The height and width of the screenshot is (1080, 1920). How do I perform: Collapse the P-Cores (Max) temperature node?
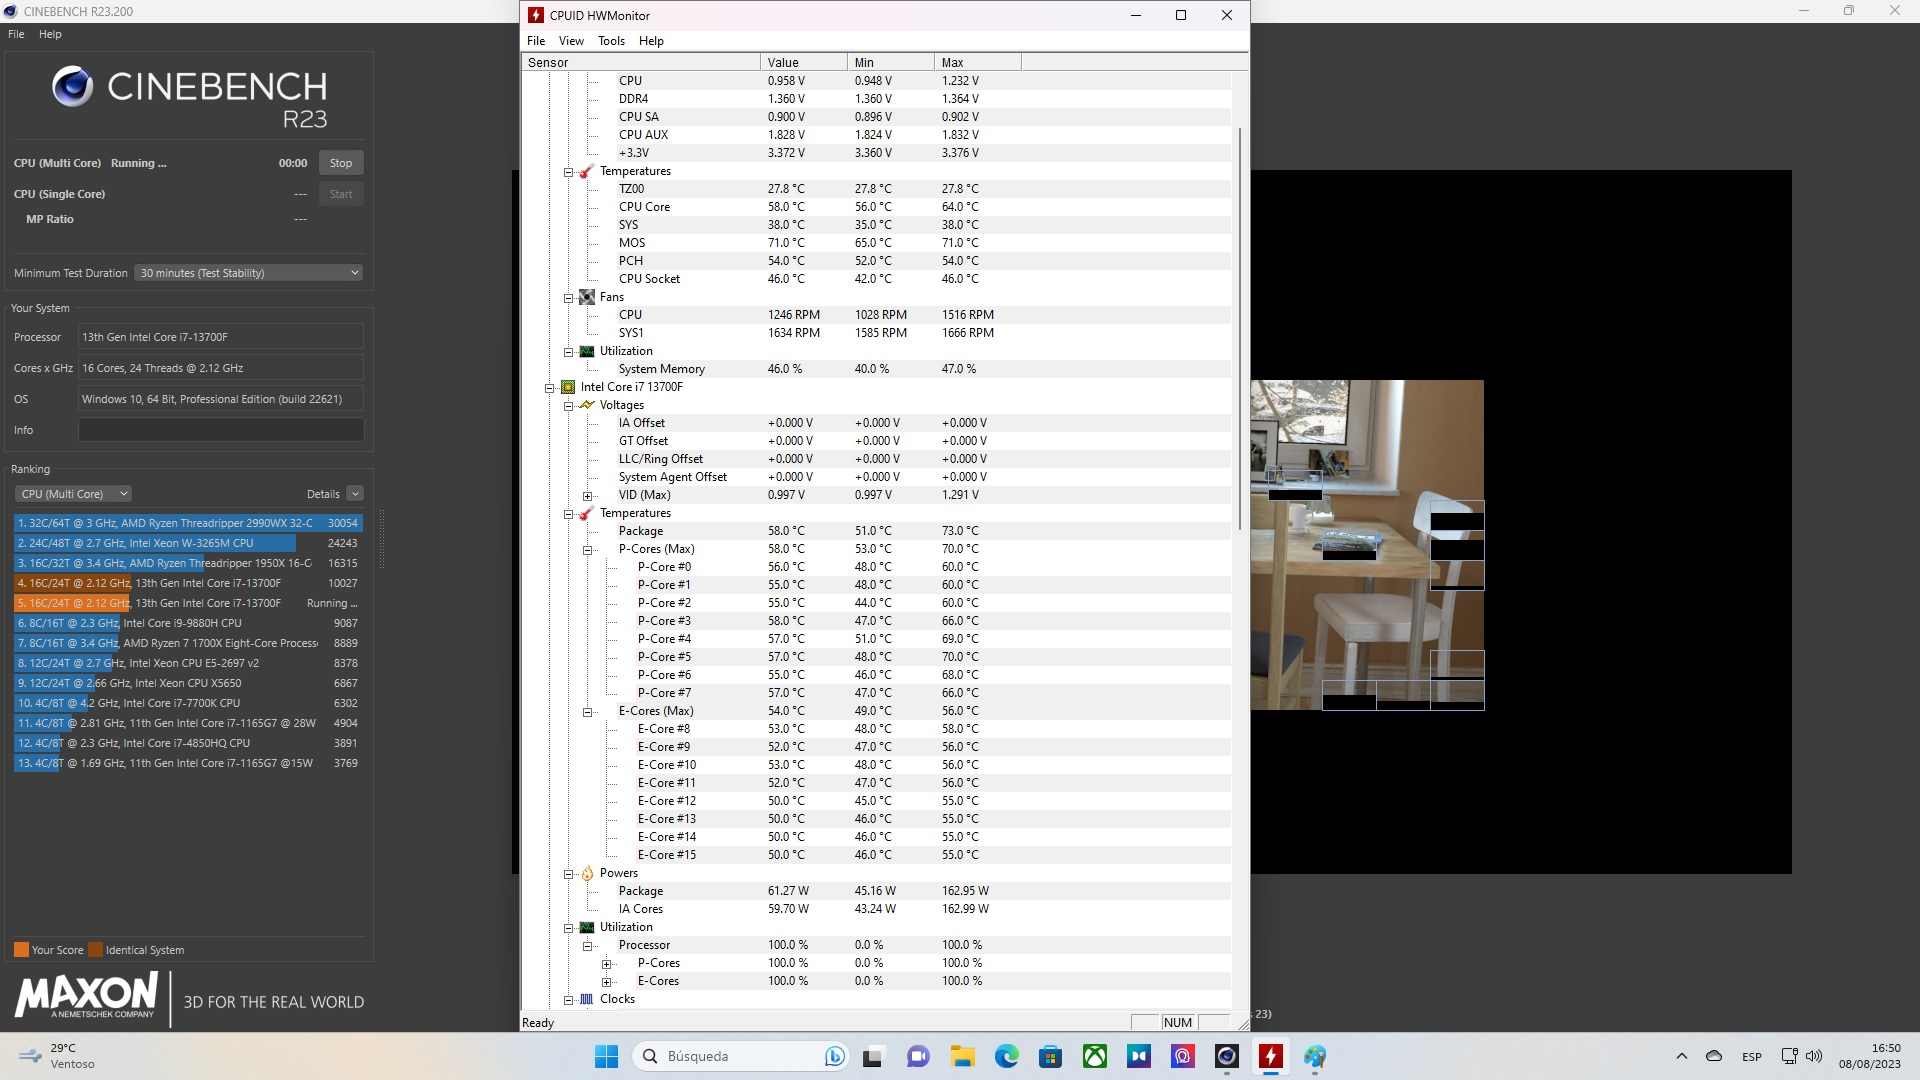coord(588,550)
